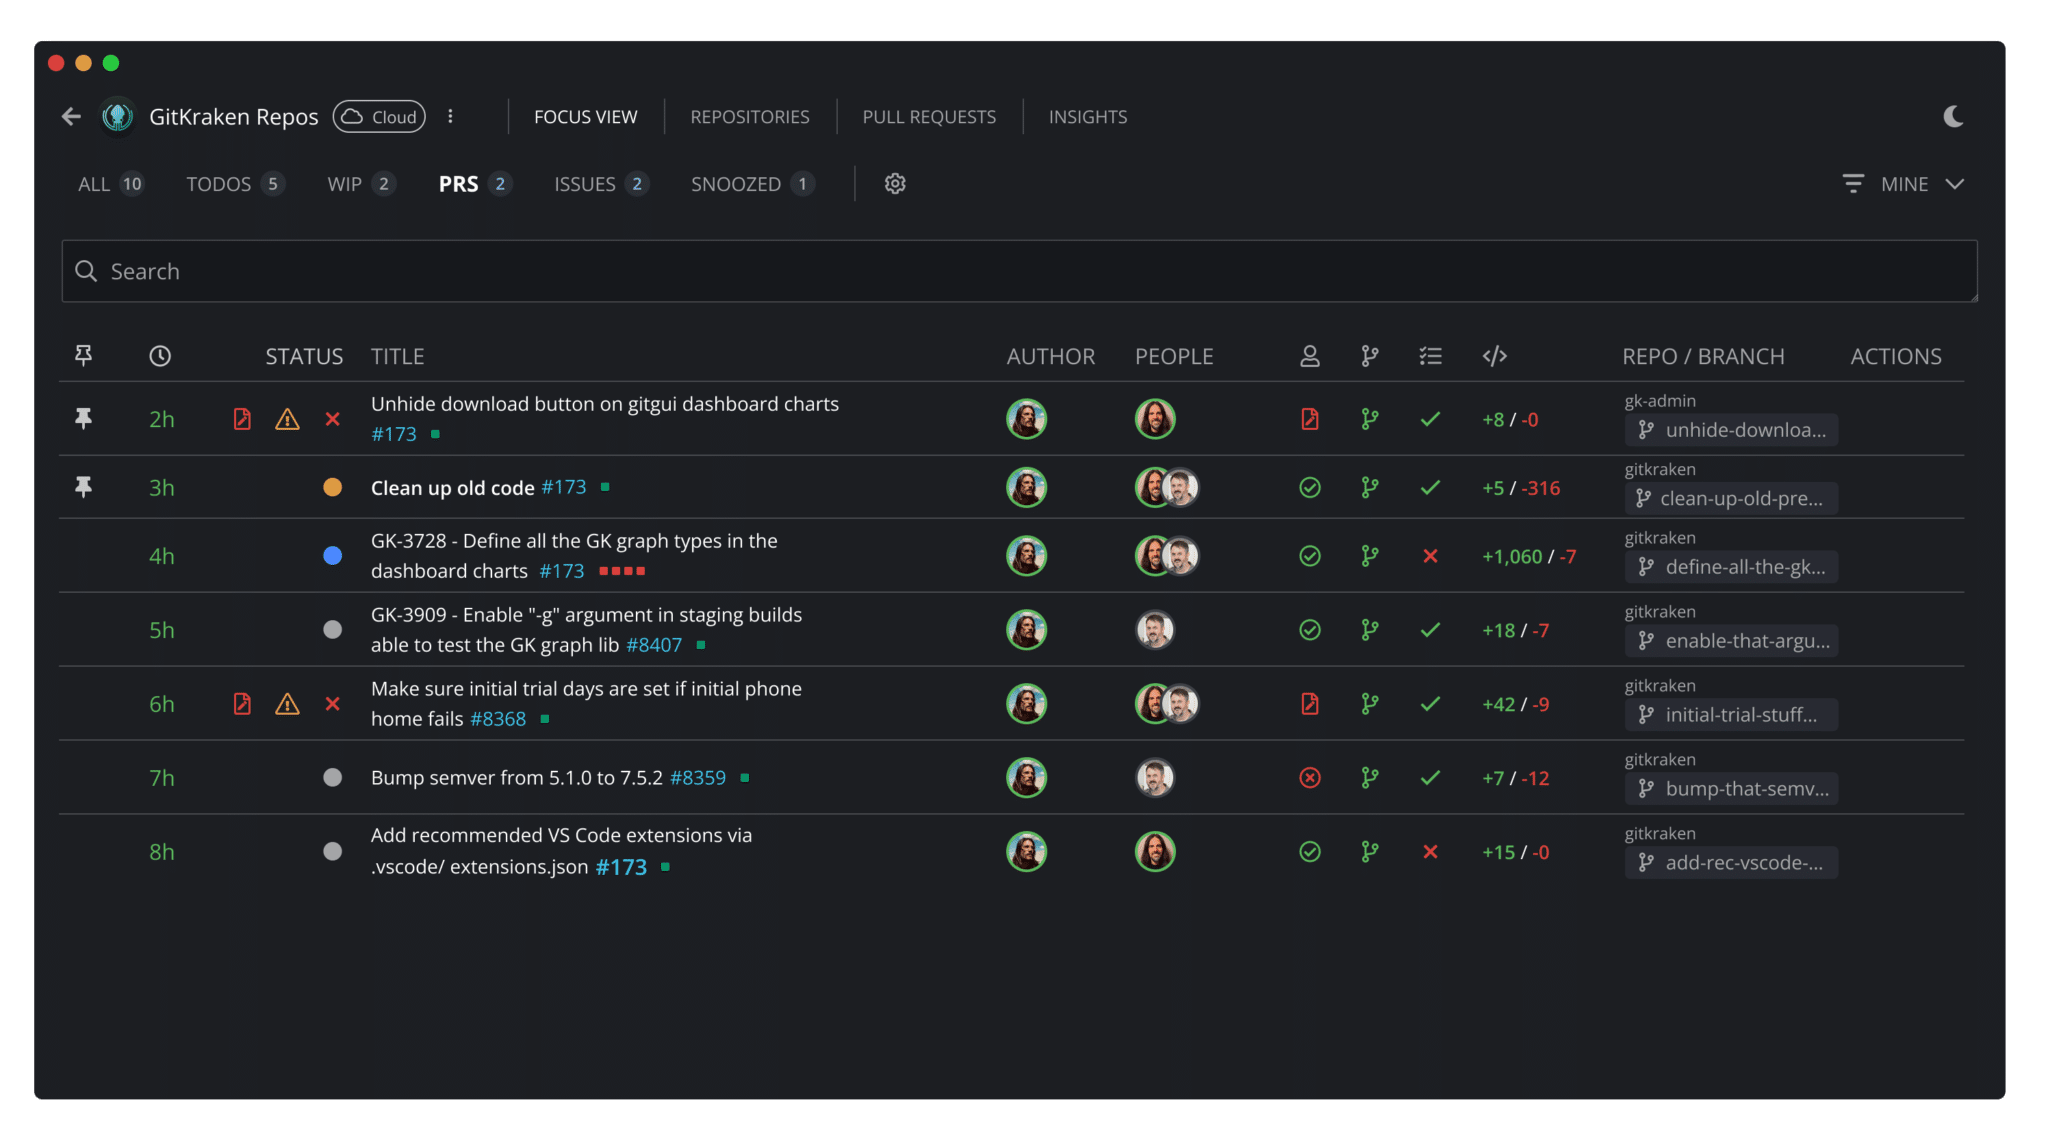The image size is (2048, 1135).
Task: Open the PULL REQUESTS section
Action: (929, 116)
